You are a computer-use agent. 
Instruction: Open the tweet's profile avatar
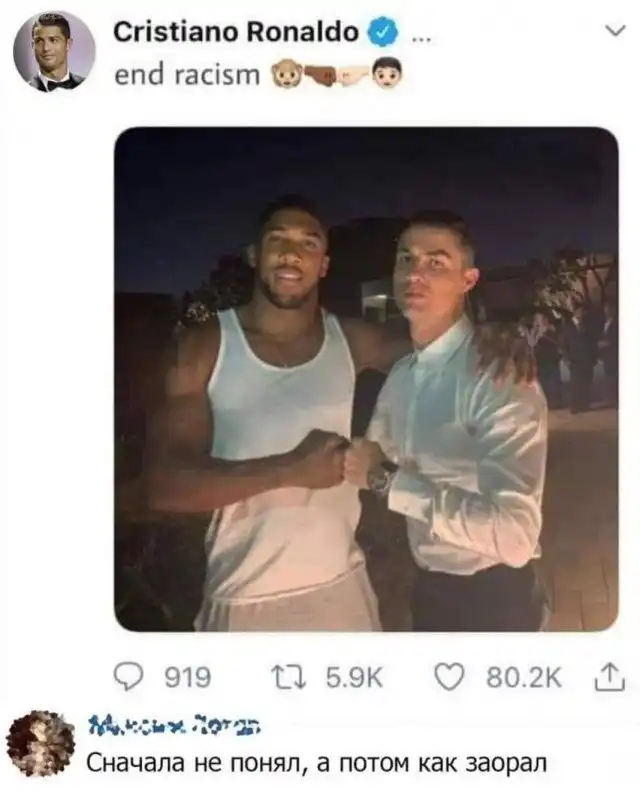(55, 52)
